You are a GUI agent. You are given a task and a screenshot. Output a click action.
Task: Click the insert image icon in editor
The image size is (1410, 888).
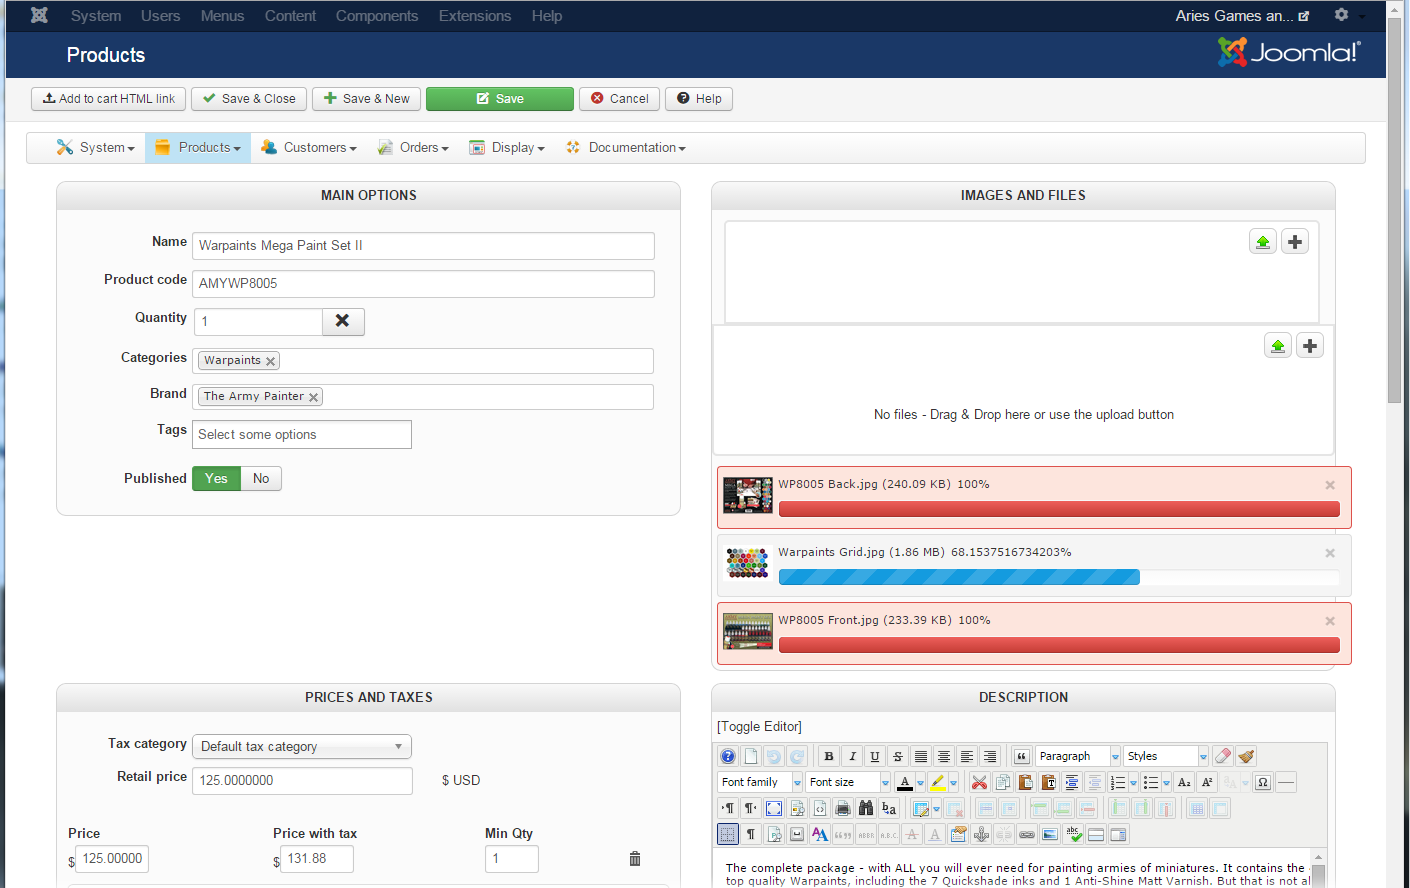[x=1050, y=834]
